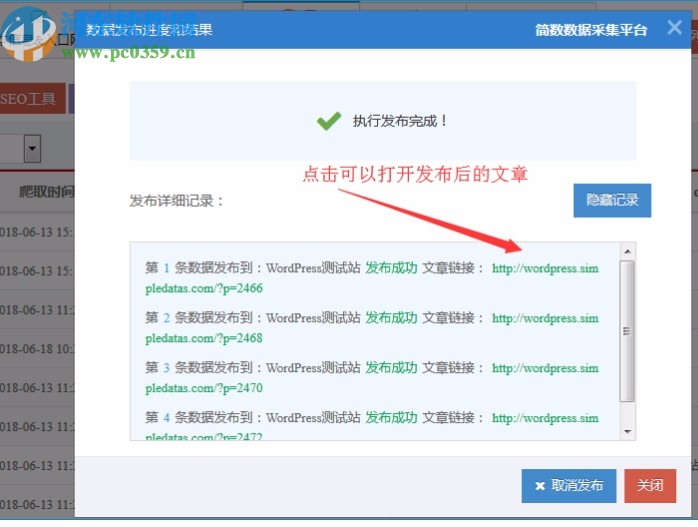Click the 发布详细记录 label
The width and height of the screenshot is (698, 527).
(x=177, y=201)
